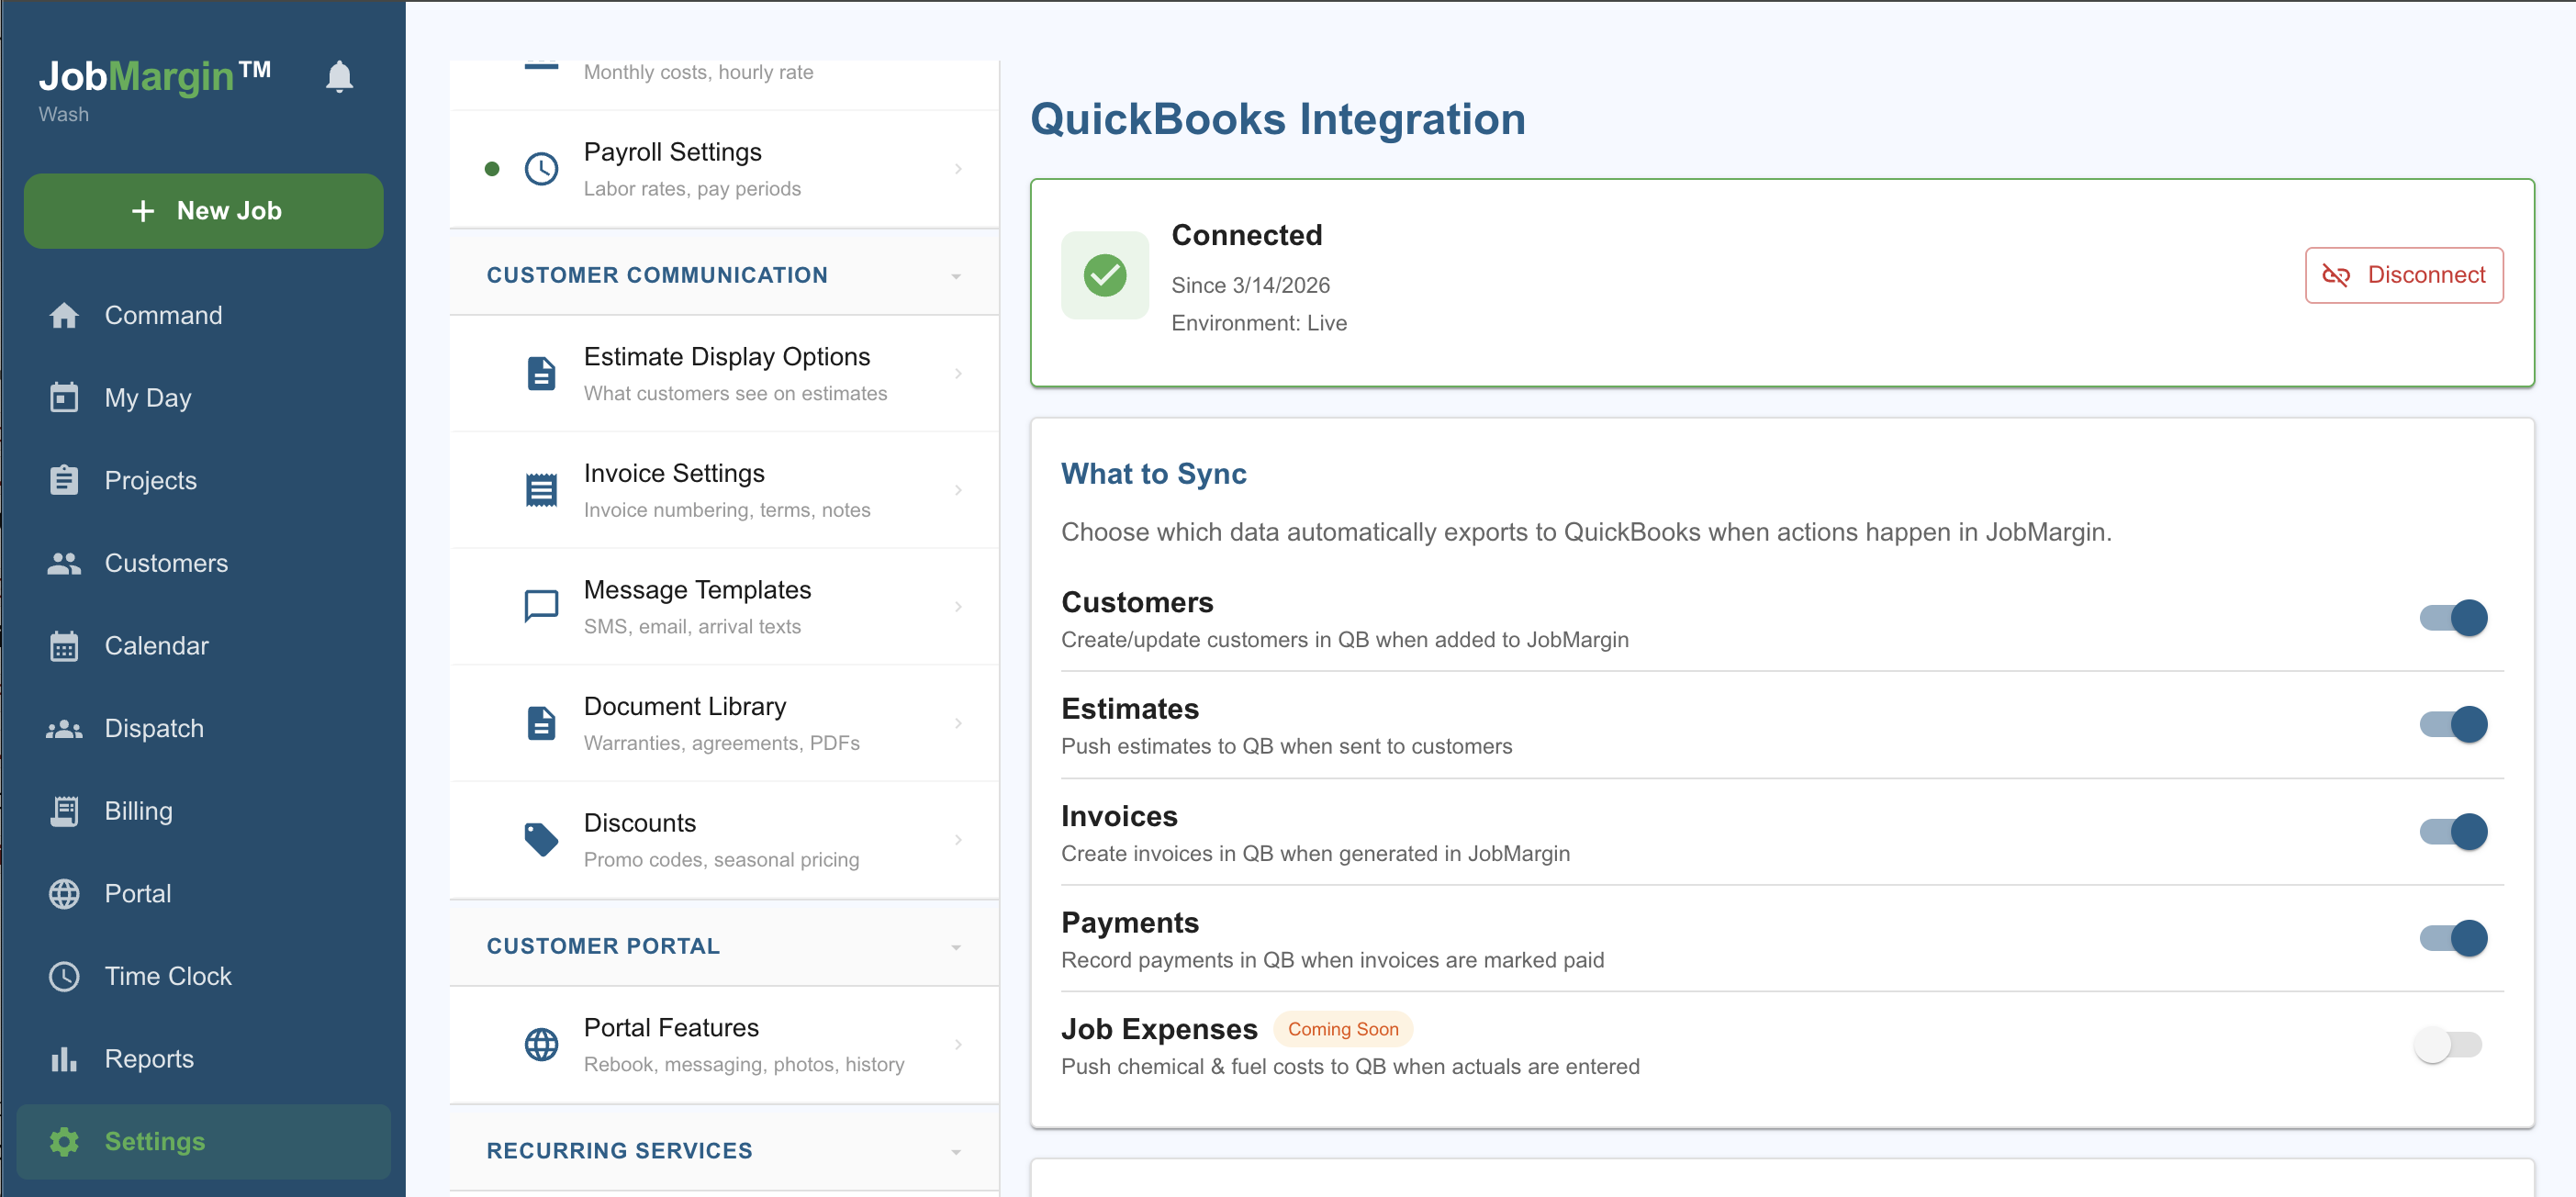Expand the Recurring Services section
This screenshot has height=1197, width=2576.
pos(957,1150)
